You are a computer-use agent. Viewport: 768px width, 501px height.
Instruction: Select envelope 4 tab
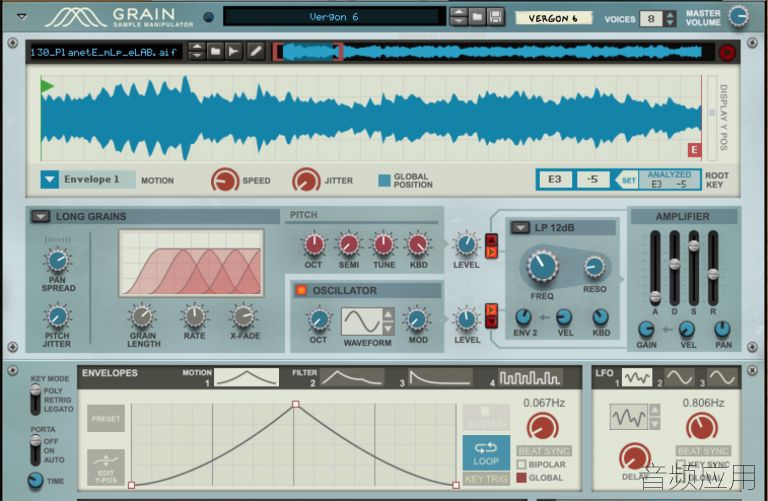[530, 377]
